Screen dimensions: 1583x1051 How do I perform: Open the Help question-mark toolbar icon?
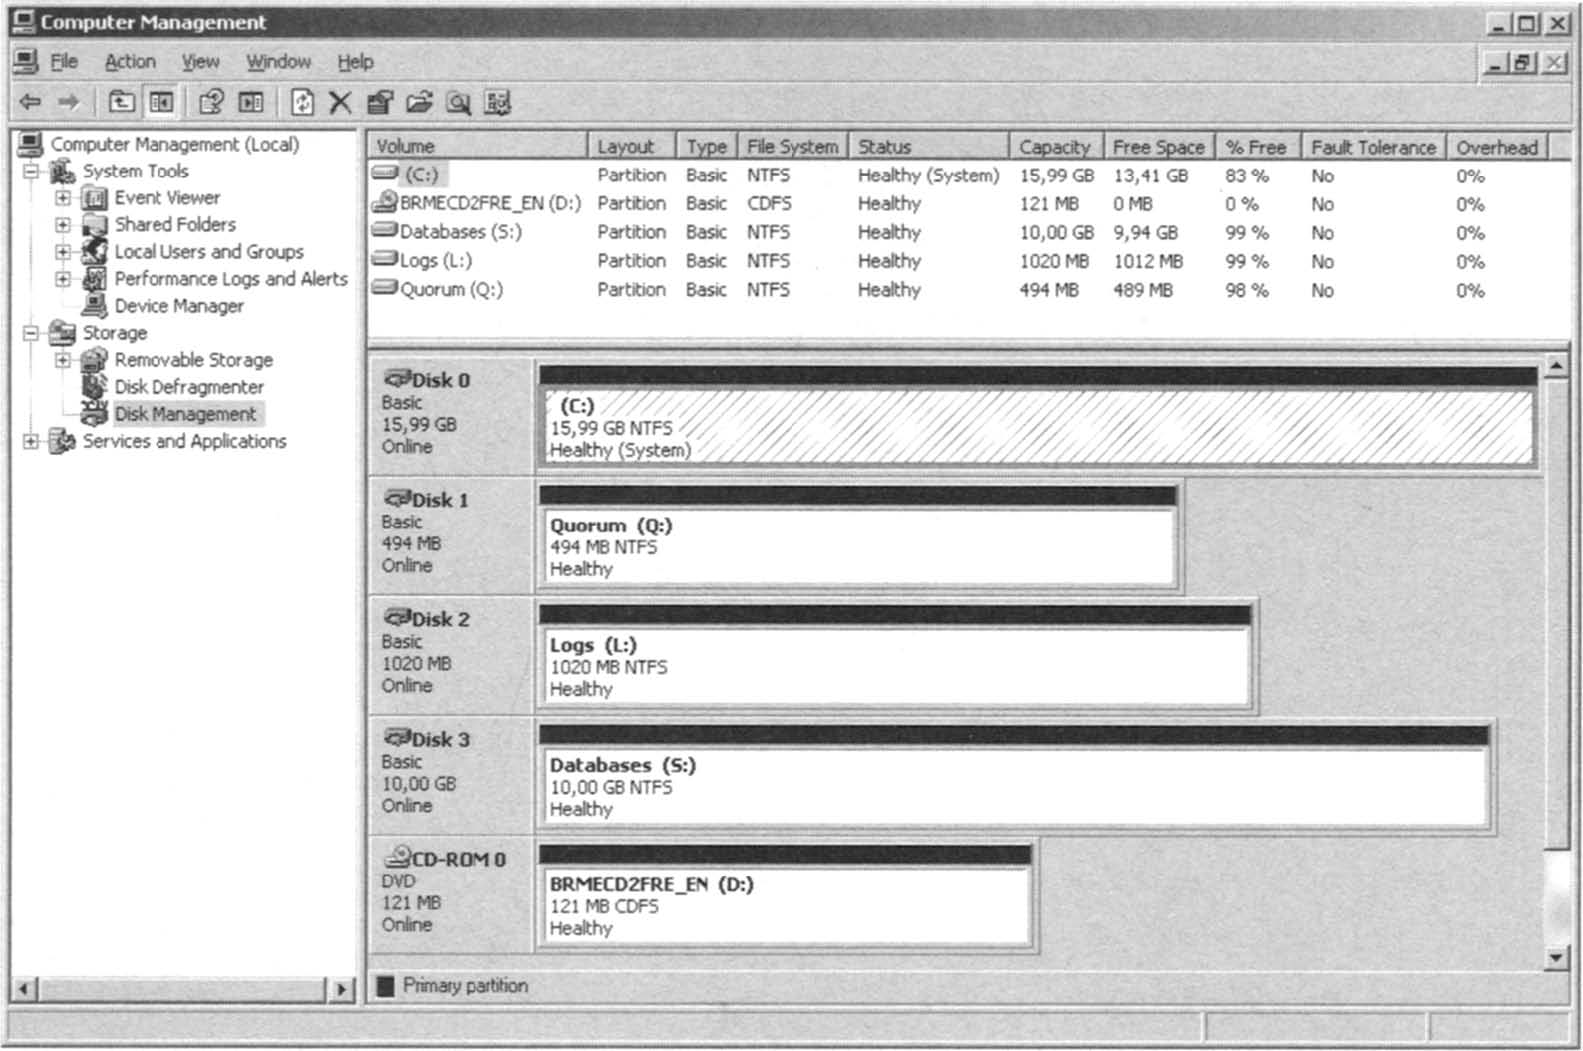coord(211,102)
